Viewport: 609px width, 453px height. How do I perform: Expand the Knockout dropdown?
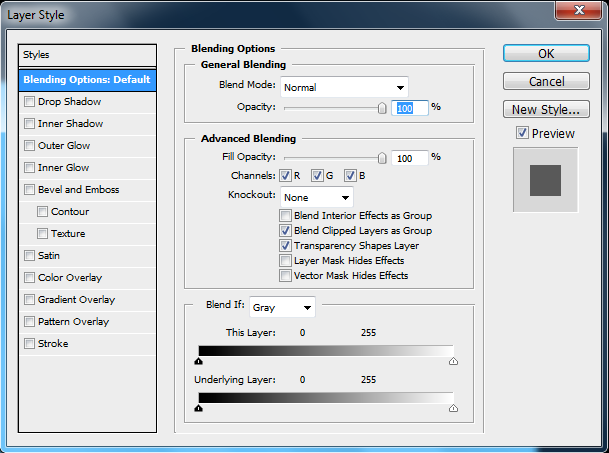[x=317, y=197]
